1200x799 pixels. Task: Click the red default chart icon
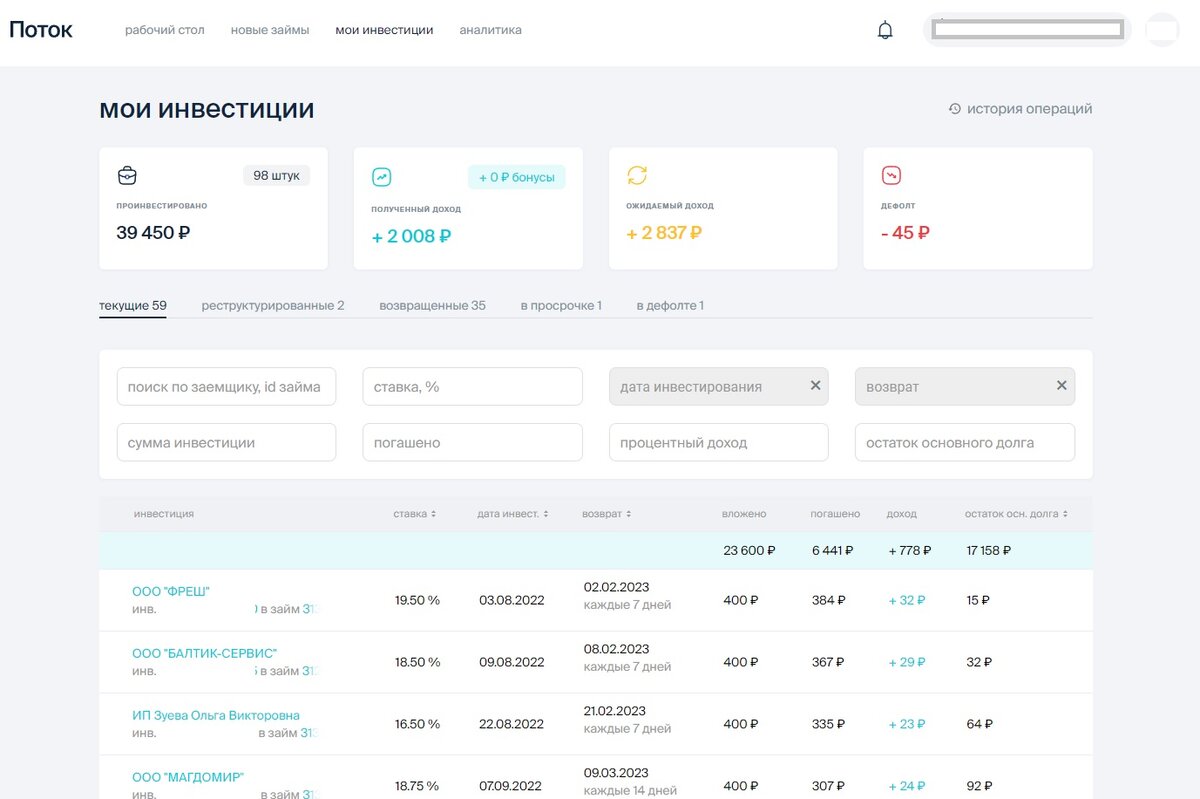891,176
